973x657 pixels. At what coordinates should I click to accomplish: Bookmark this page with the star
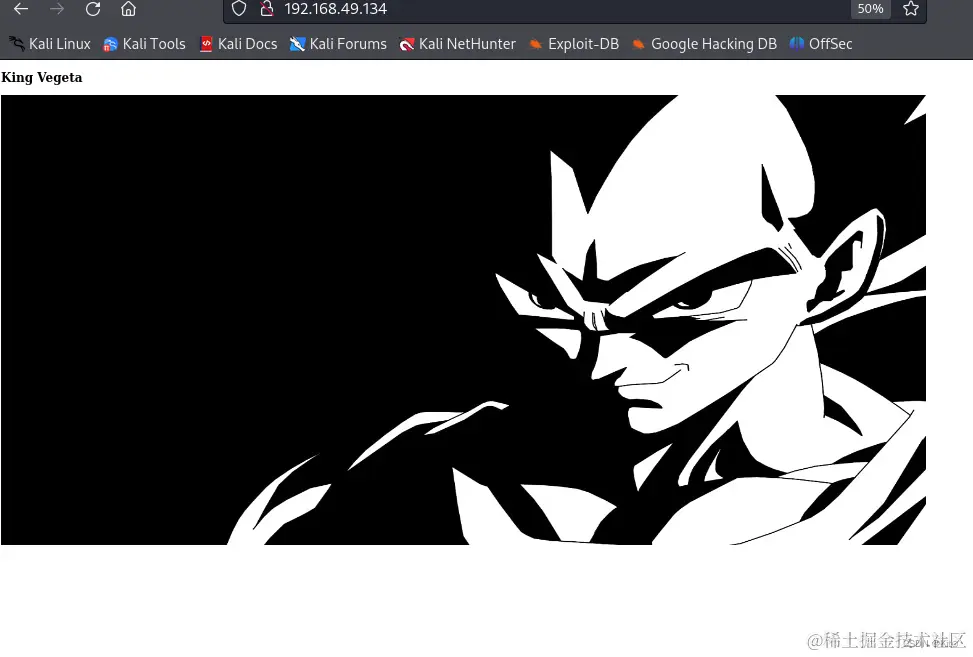[x=910, y=9]
